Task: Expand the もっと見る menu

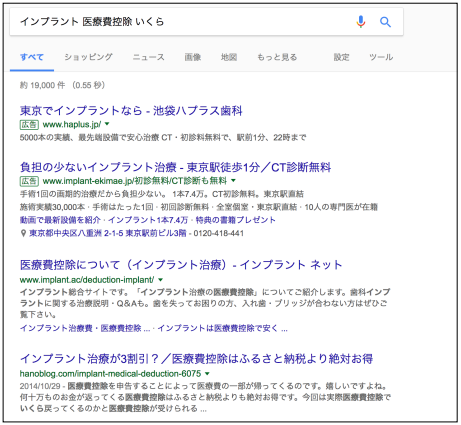Action: click(277, 57)
